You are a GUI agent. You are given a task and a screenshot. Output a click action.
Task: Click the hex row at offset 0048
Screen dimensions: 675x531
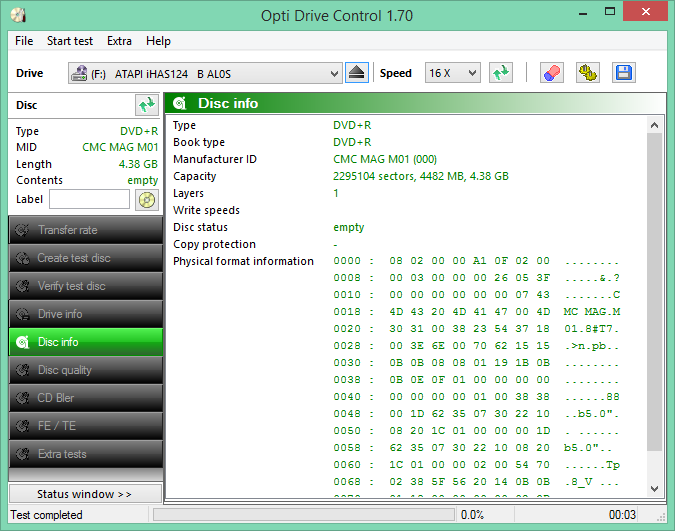point(476,414)
